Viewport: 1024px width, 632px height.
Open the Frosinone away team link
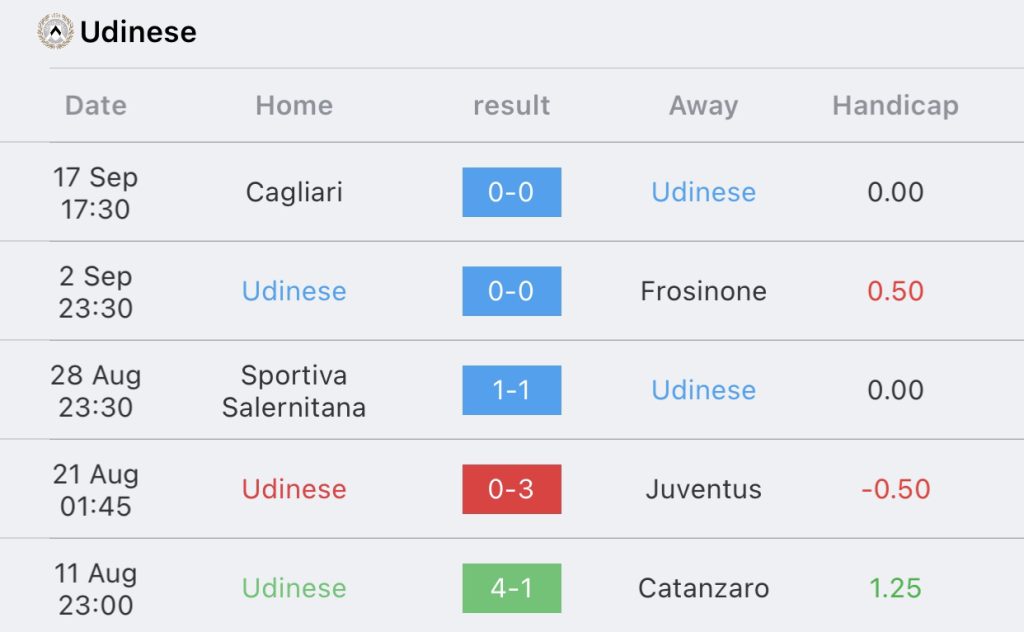point(703,291)
